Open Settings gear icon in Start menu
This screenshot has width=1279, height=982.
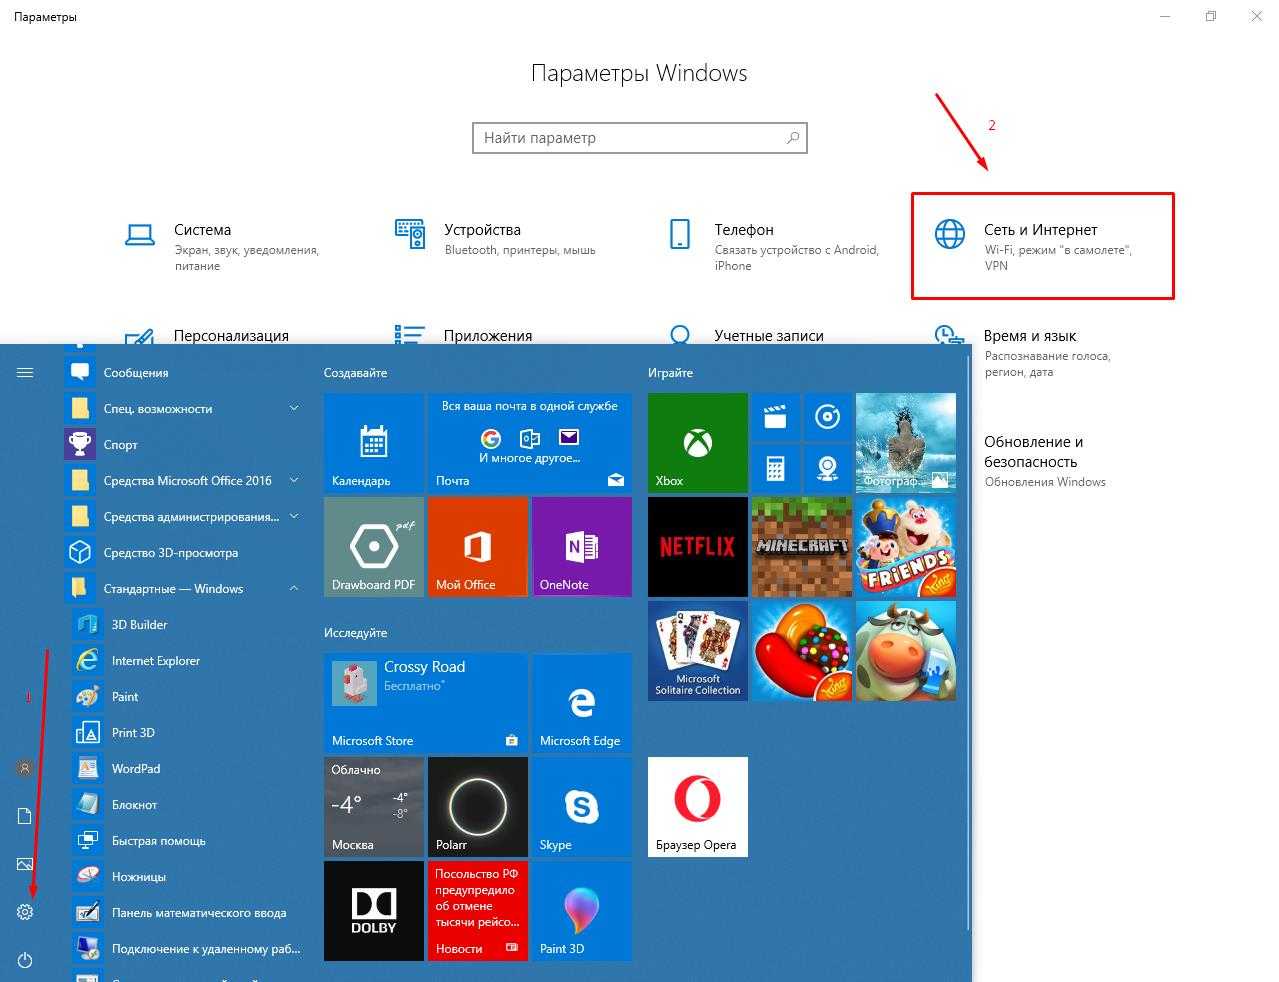click(25, 912)
